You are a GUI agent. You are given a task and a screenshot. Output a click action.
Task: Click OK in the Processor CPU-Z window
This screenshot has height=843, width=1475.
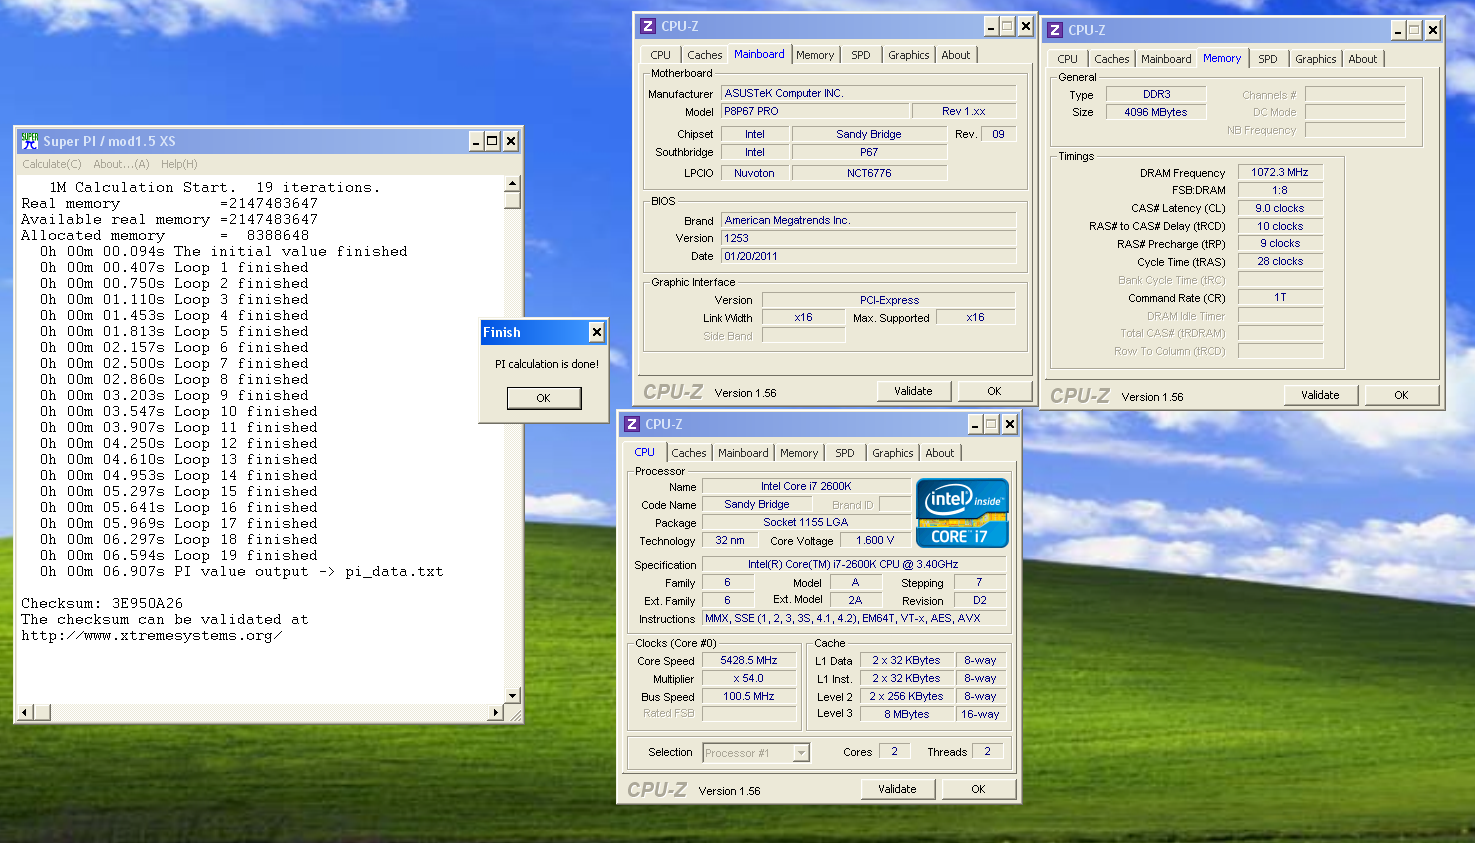tap(978, 789)
